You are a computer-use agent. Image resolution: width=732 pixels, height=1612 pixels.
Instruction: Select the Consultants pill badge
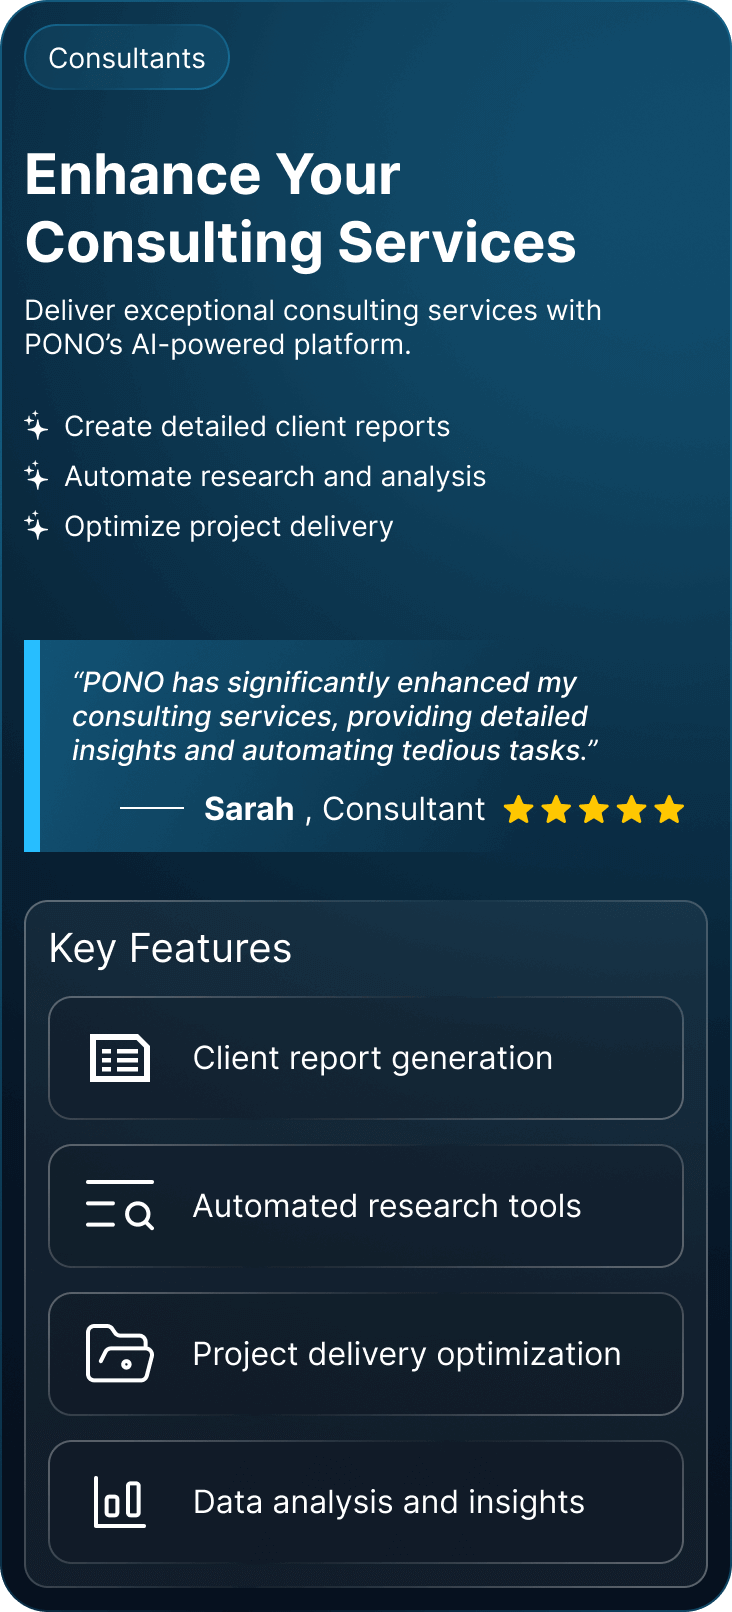click(x=126, y=57)
